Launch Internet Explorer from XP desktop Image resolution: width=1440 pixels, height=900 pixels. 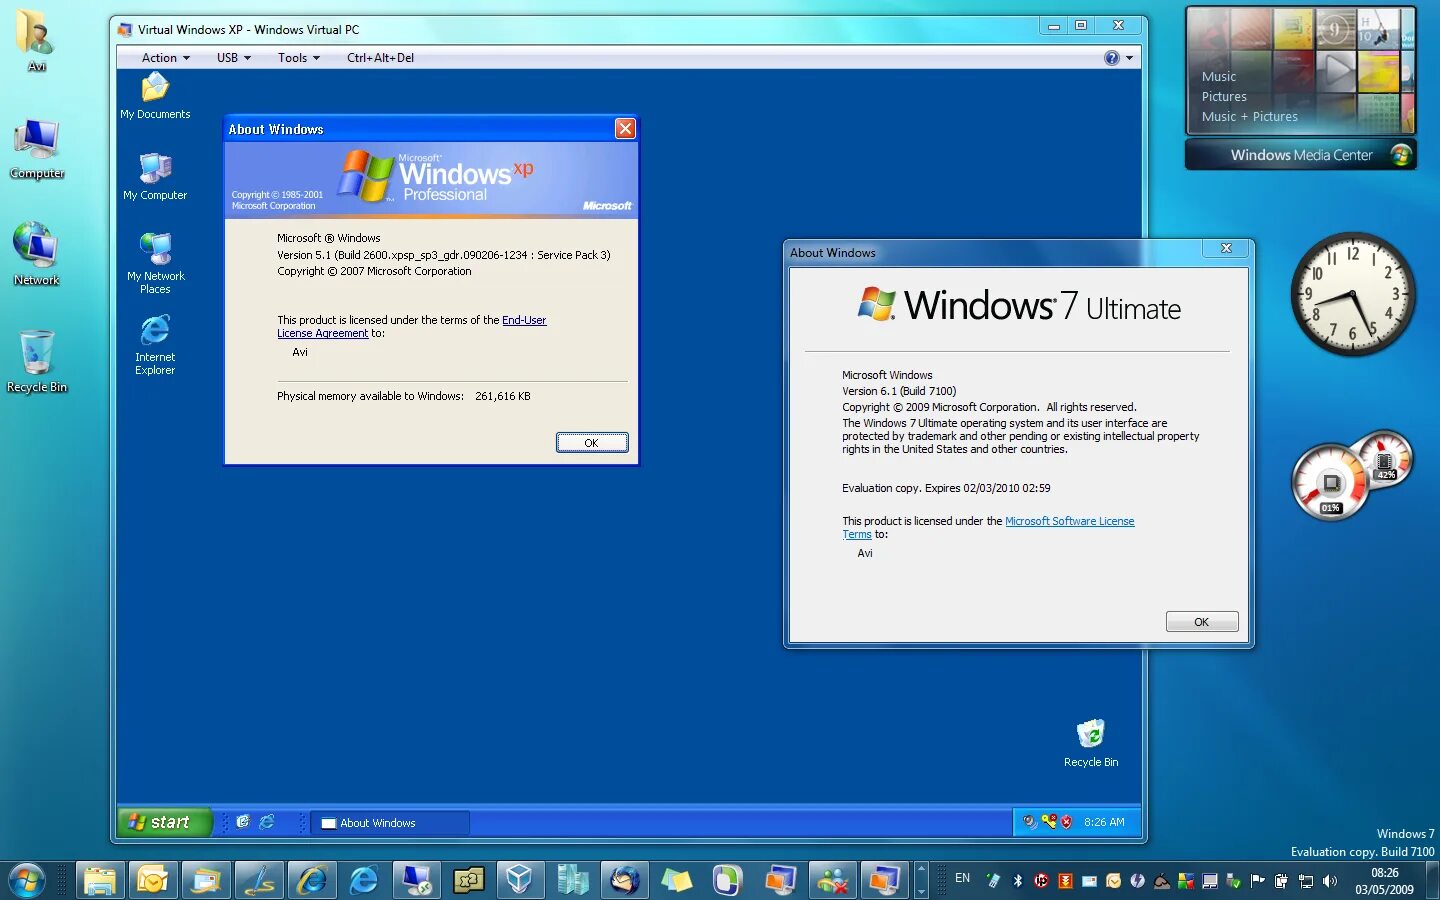155,345
